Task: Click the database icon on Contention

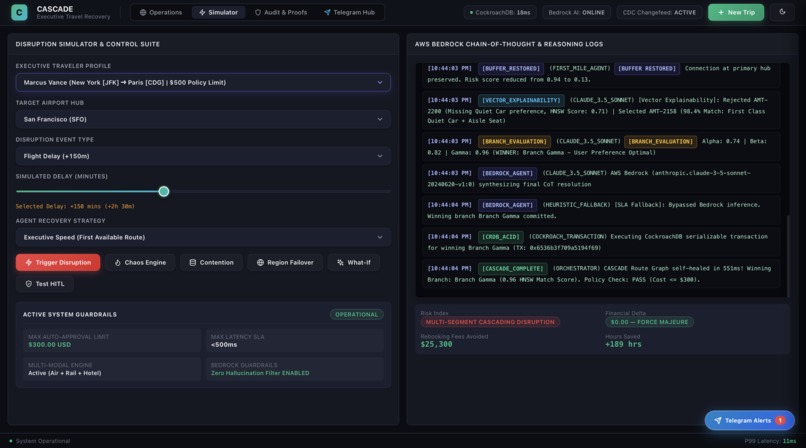Action: (192, 263)
